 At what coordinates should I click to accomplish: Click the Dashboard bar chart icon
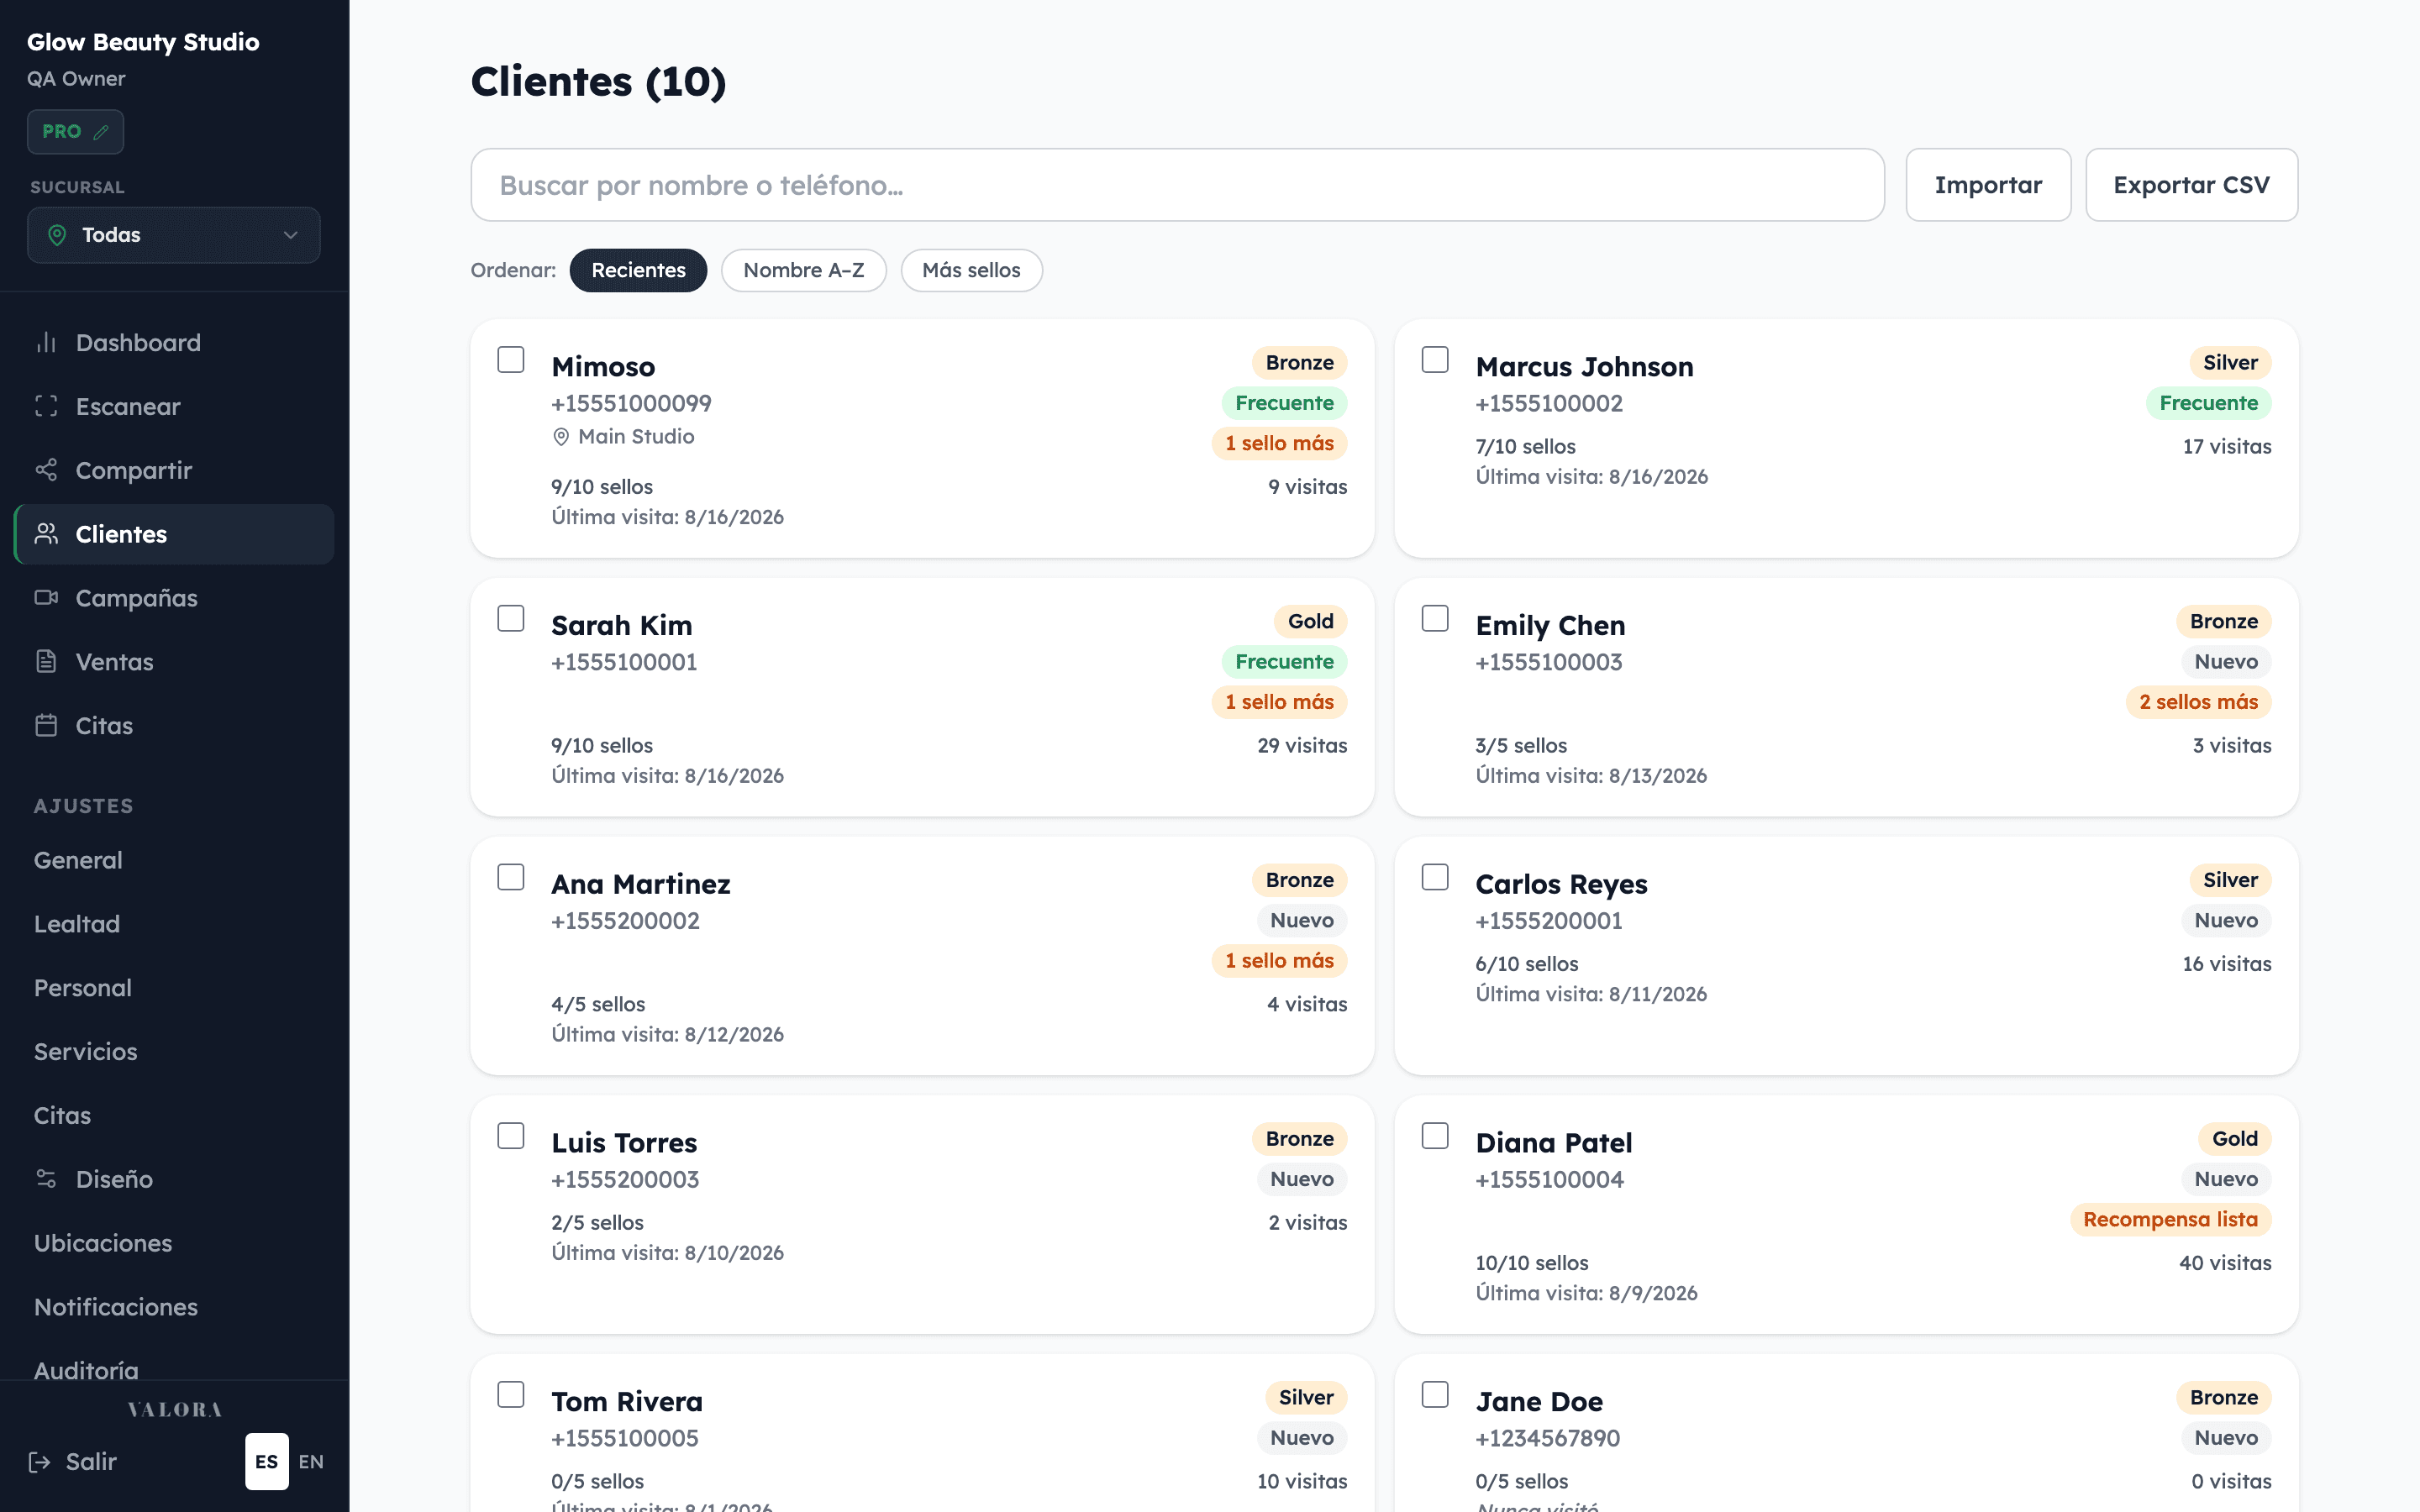pyautogui.click(x=46, y=343)
